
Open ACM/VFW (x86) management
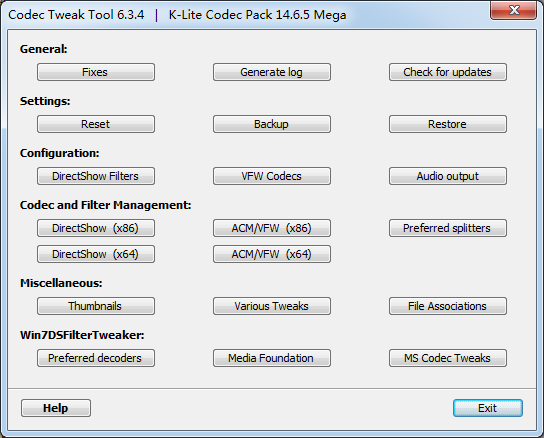pos(272,228)
